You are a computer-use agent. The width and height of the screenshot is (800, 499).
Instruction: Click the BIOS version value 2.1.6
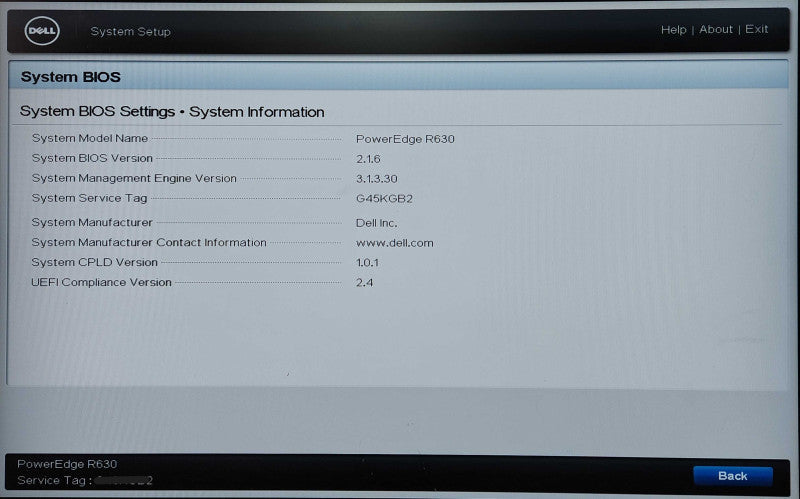click(368, 159)
